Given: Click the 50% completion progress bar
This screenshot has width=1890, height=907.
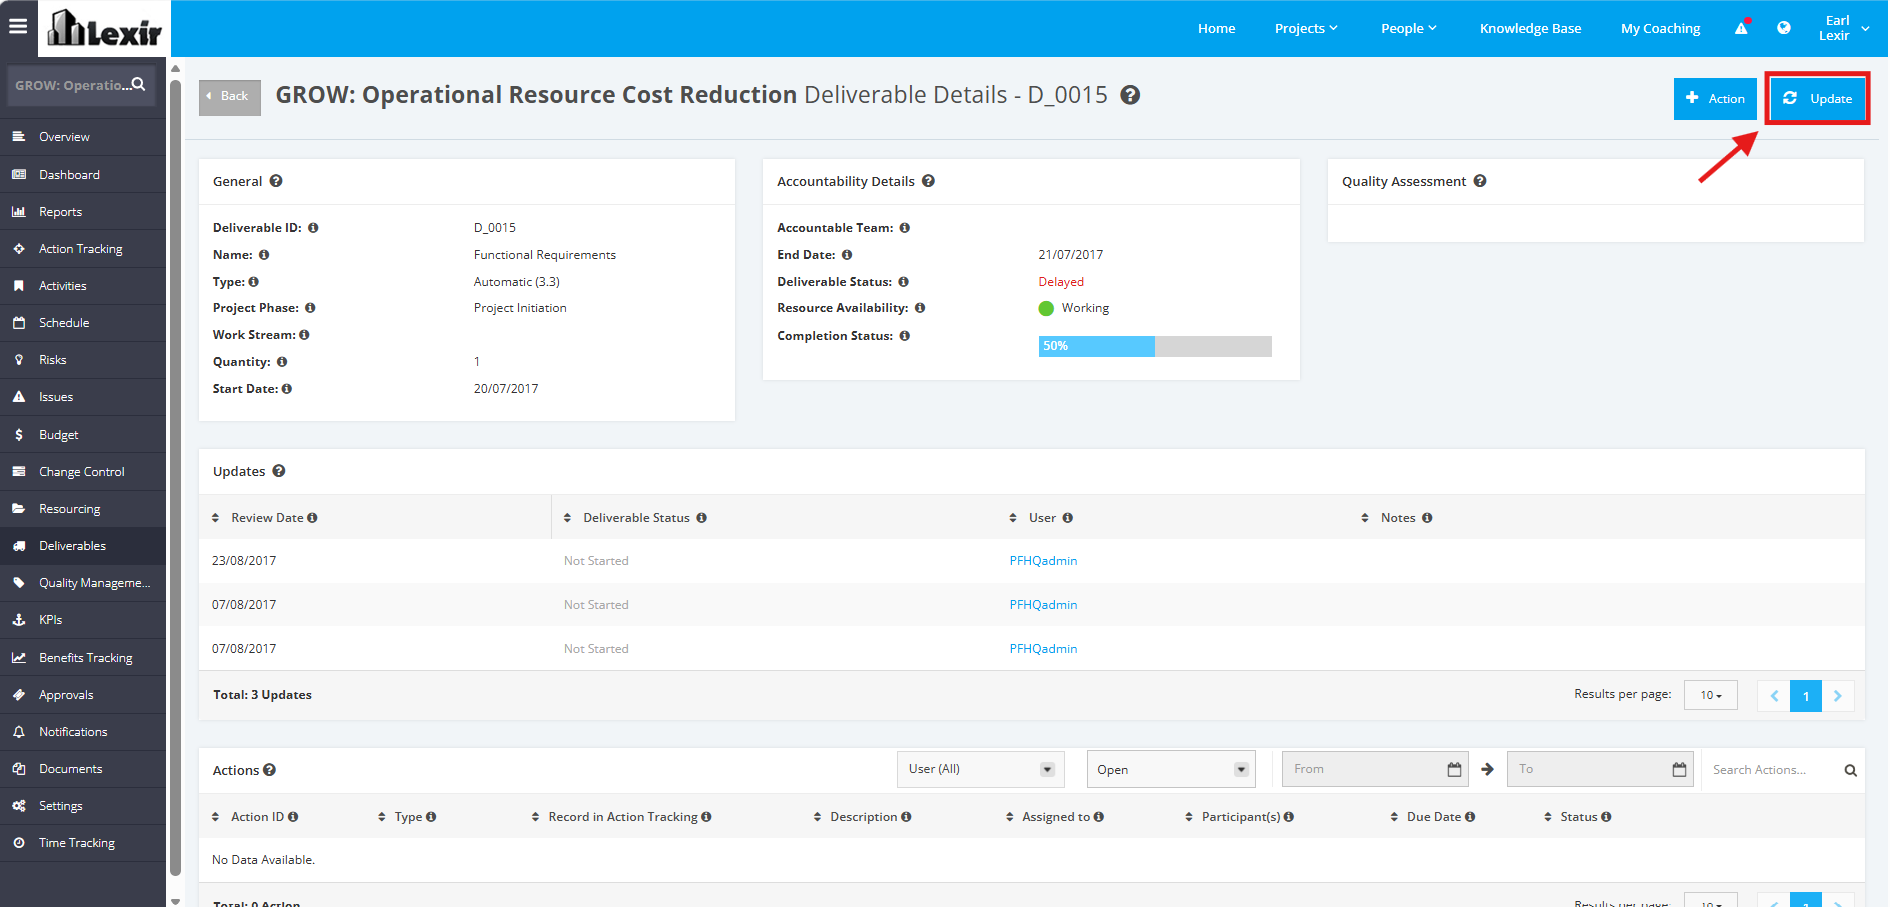Looking at the screenshot, I should pyautogui.click(x=1155, y=346).
